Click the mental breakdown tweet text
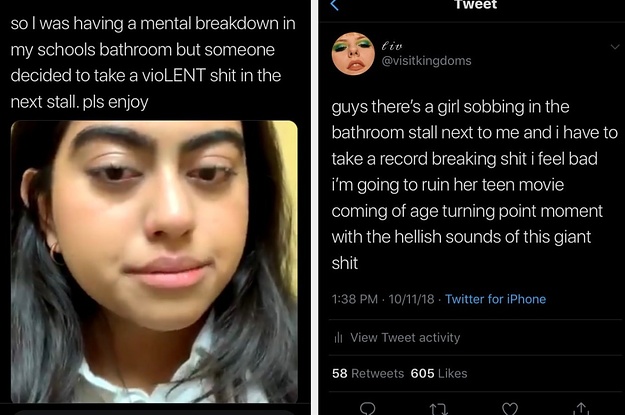Viewport: 625px width, 415px height. (153, 63)
